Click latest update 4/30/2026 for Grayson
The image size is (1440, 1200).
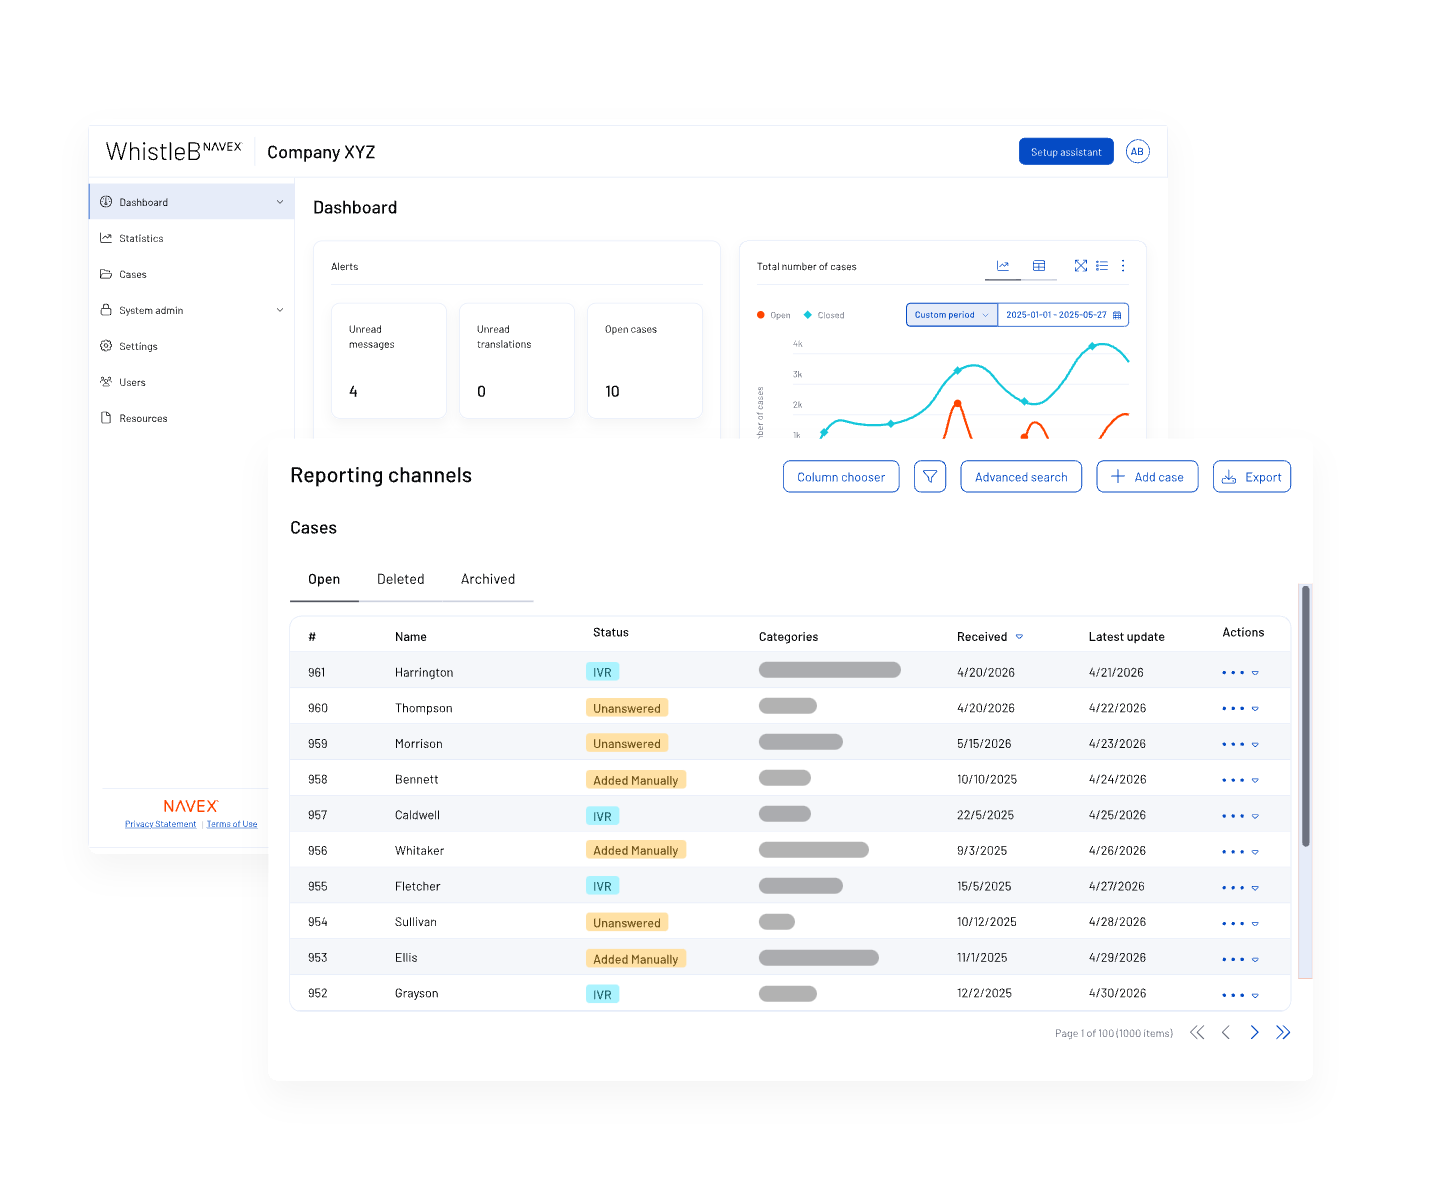(x=1117, y=993)
